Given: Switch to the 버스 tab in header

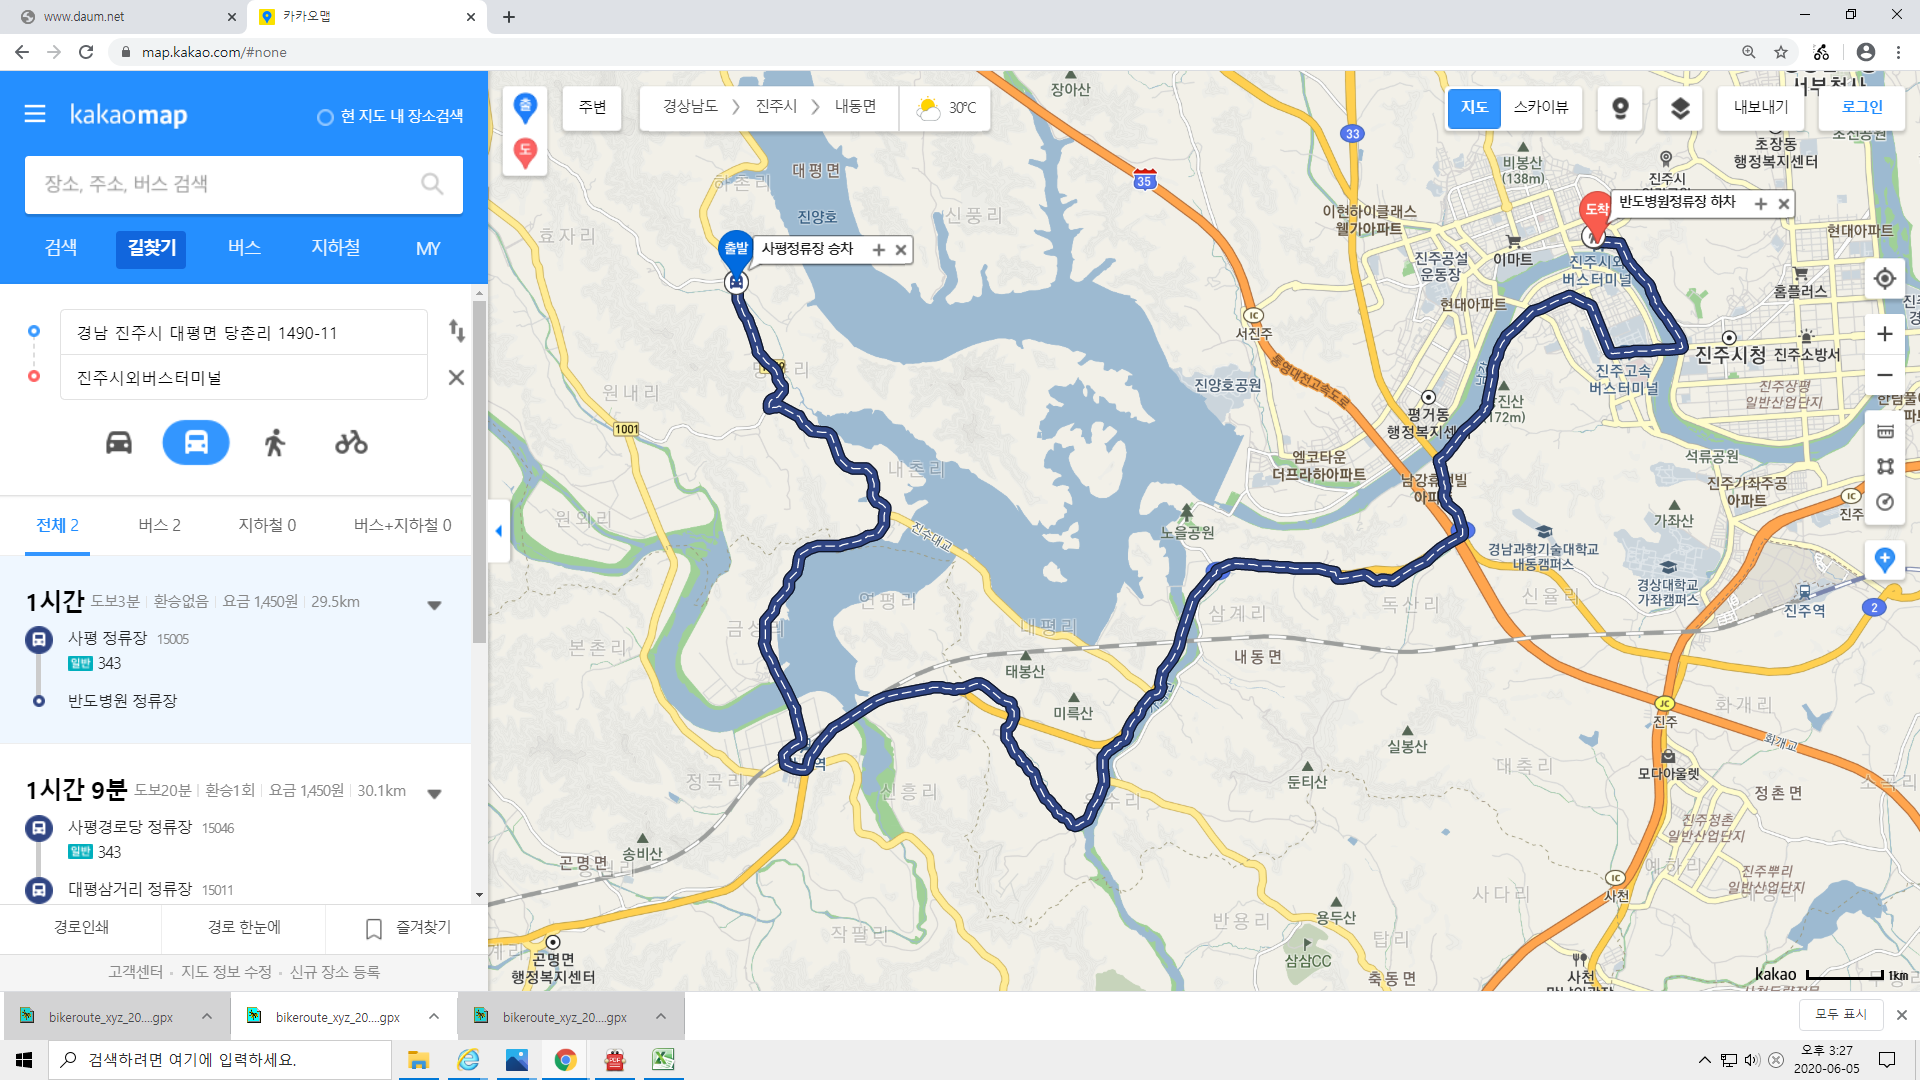Looking at the screenshot, I should pyautogui.click(x=244, y=248).
